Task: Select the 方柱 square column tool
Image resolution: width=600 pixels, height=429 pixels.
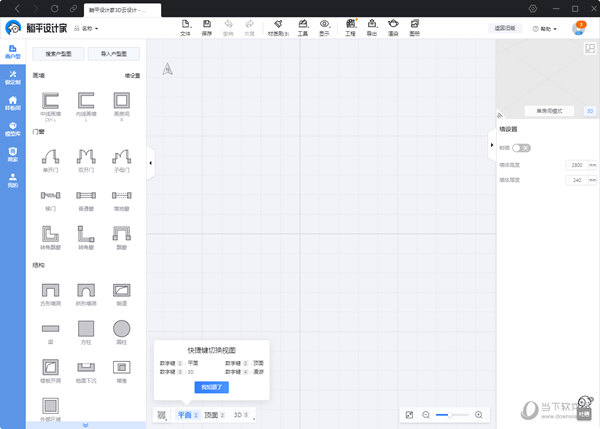Action: pos(86,329)
